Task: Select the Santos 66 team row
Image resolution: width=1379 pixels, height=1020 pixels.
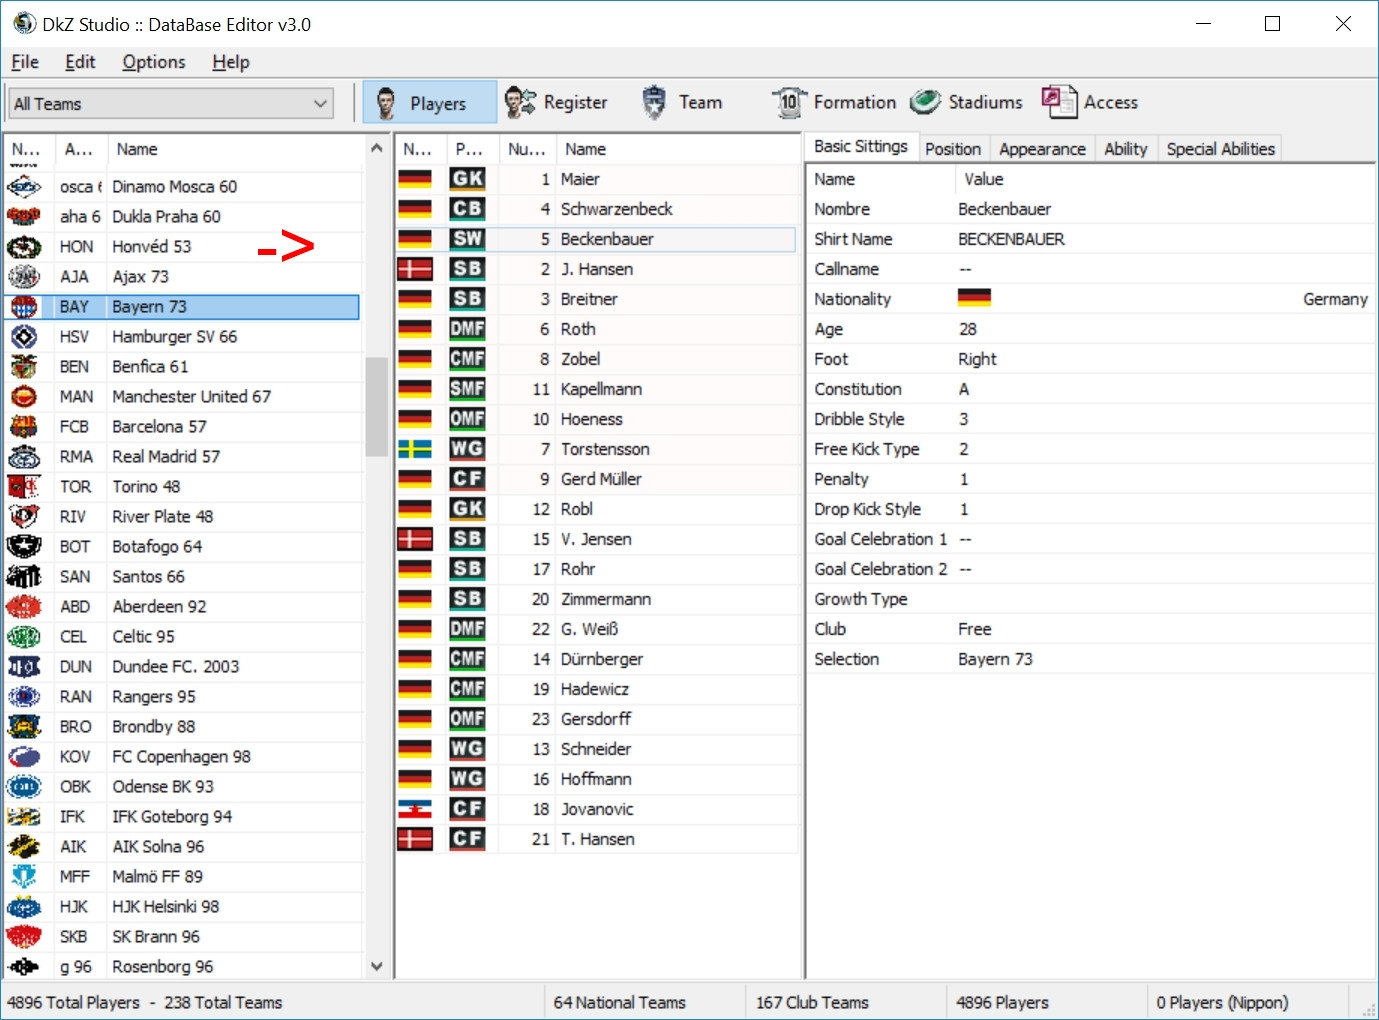Action: tap(182, 577)
